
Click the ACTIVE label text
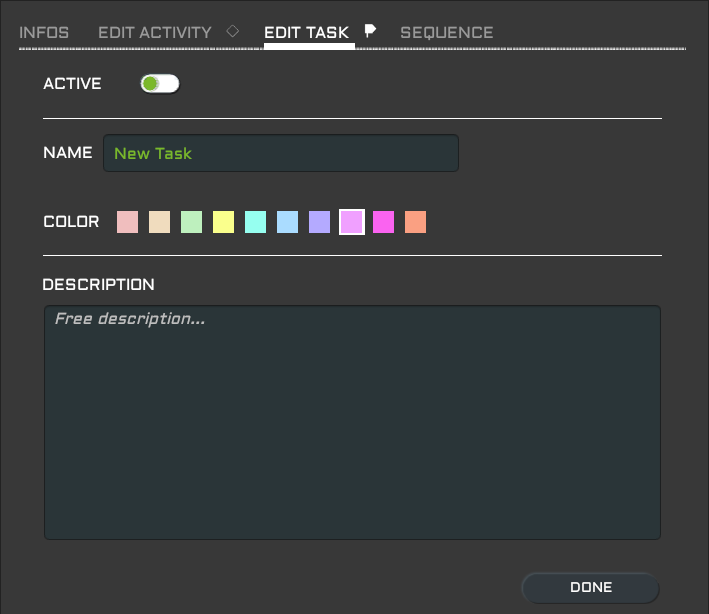coord(72,84)
